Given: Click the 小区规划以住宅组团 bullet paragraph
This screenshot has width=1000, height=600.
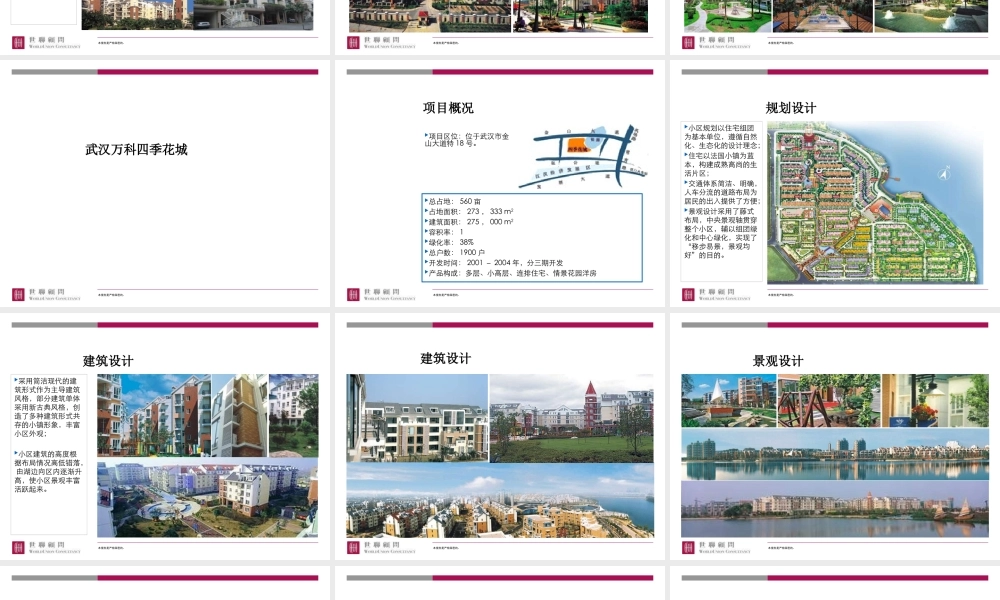Looking at the screenshot, I should point(722,136).
